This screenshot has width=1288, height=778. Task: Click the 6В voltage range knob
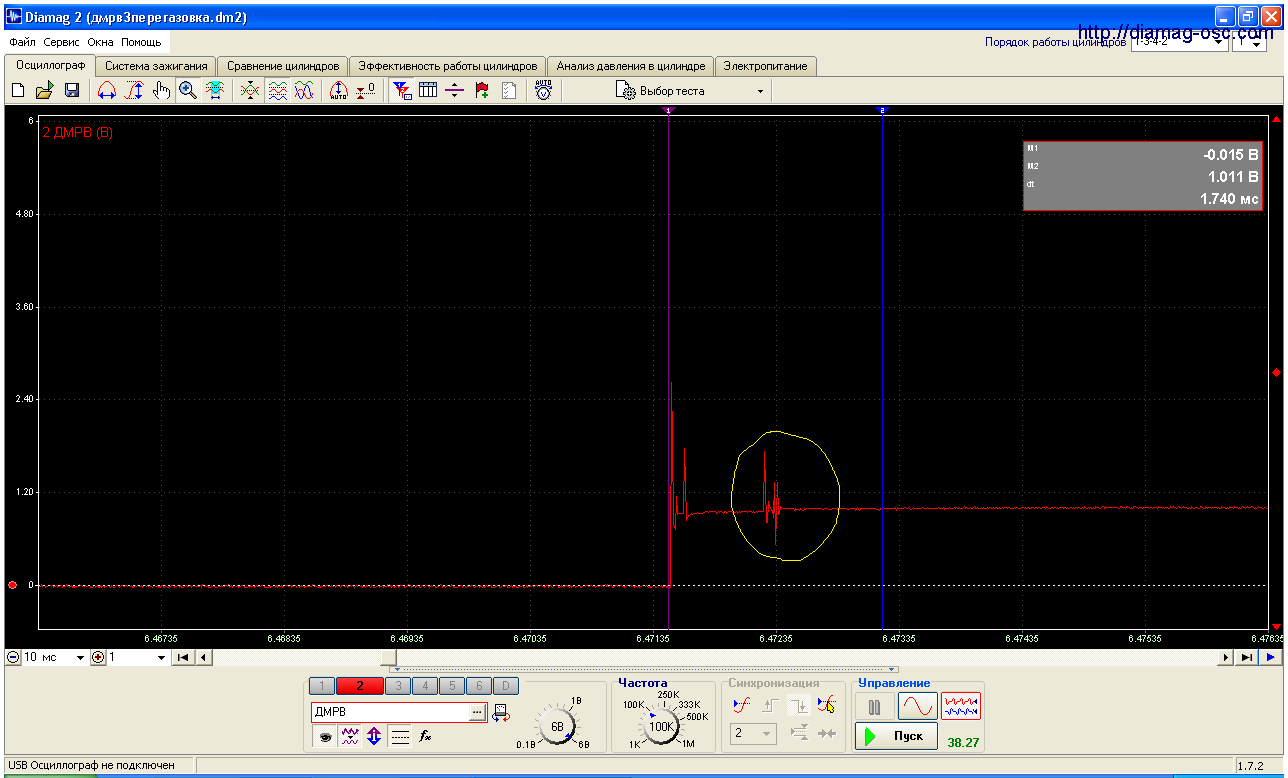pyautogui.click(x=558, y=726)
